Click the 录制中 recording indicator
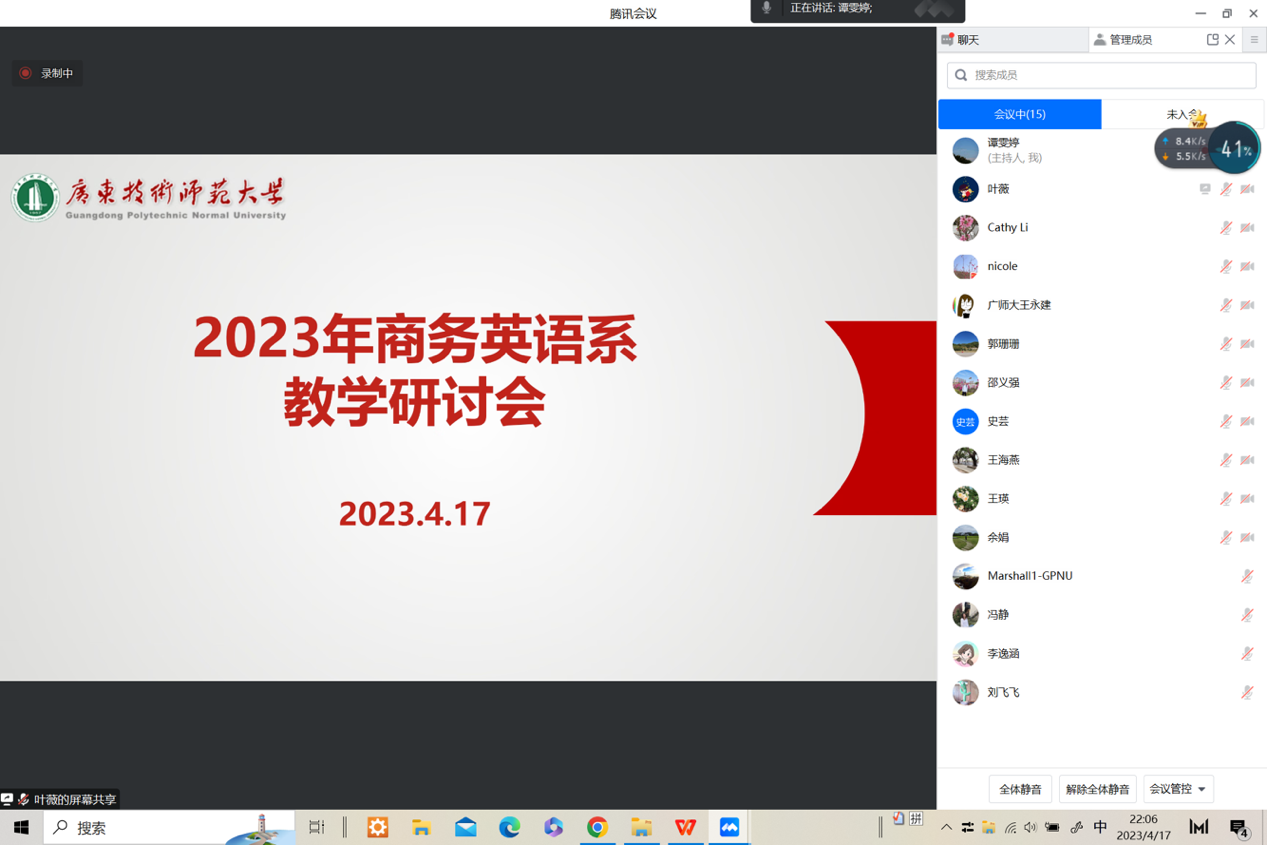The image size is (1267, 845). (x=47, y=73)
